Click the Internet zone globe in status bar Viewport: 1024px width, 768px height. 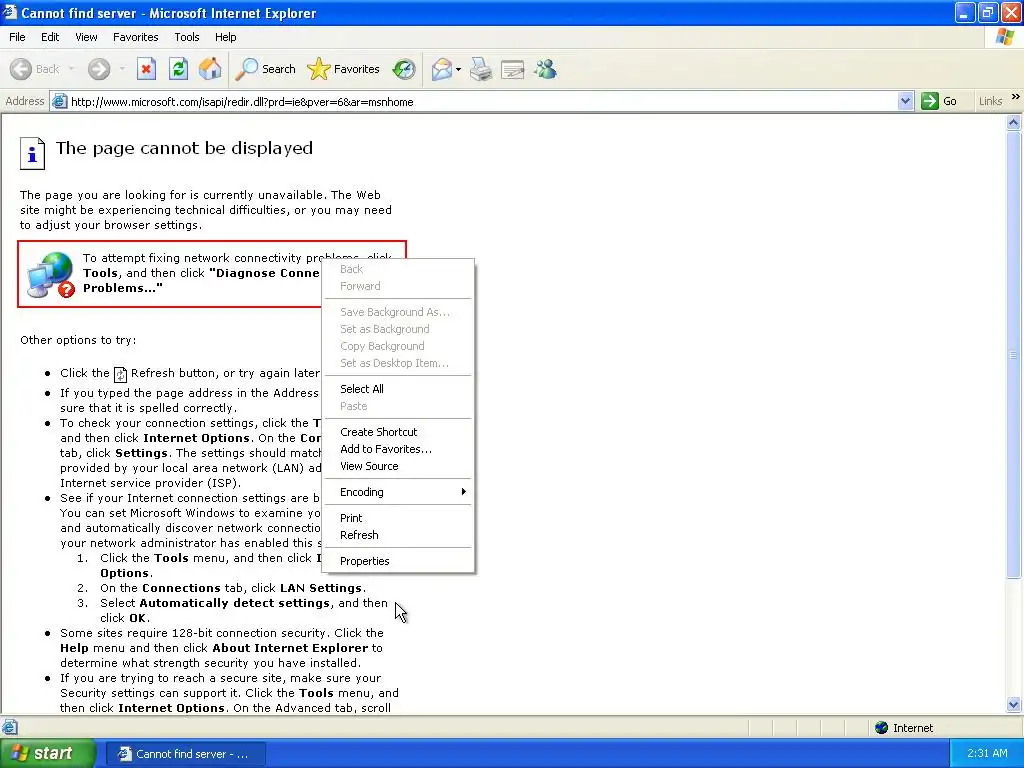[882, 728]
